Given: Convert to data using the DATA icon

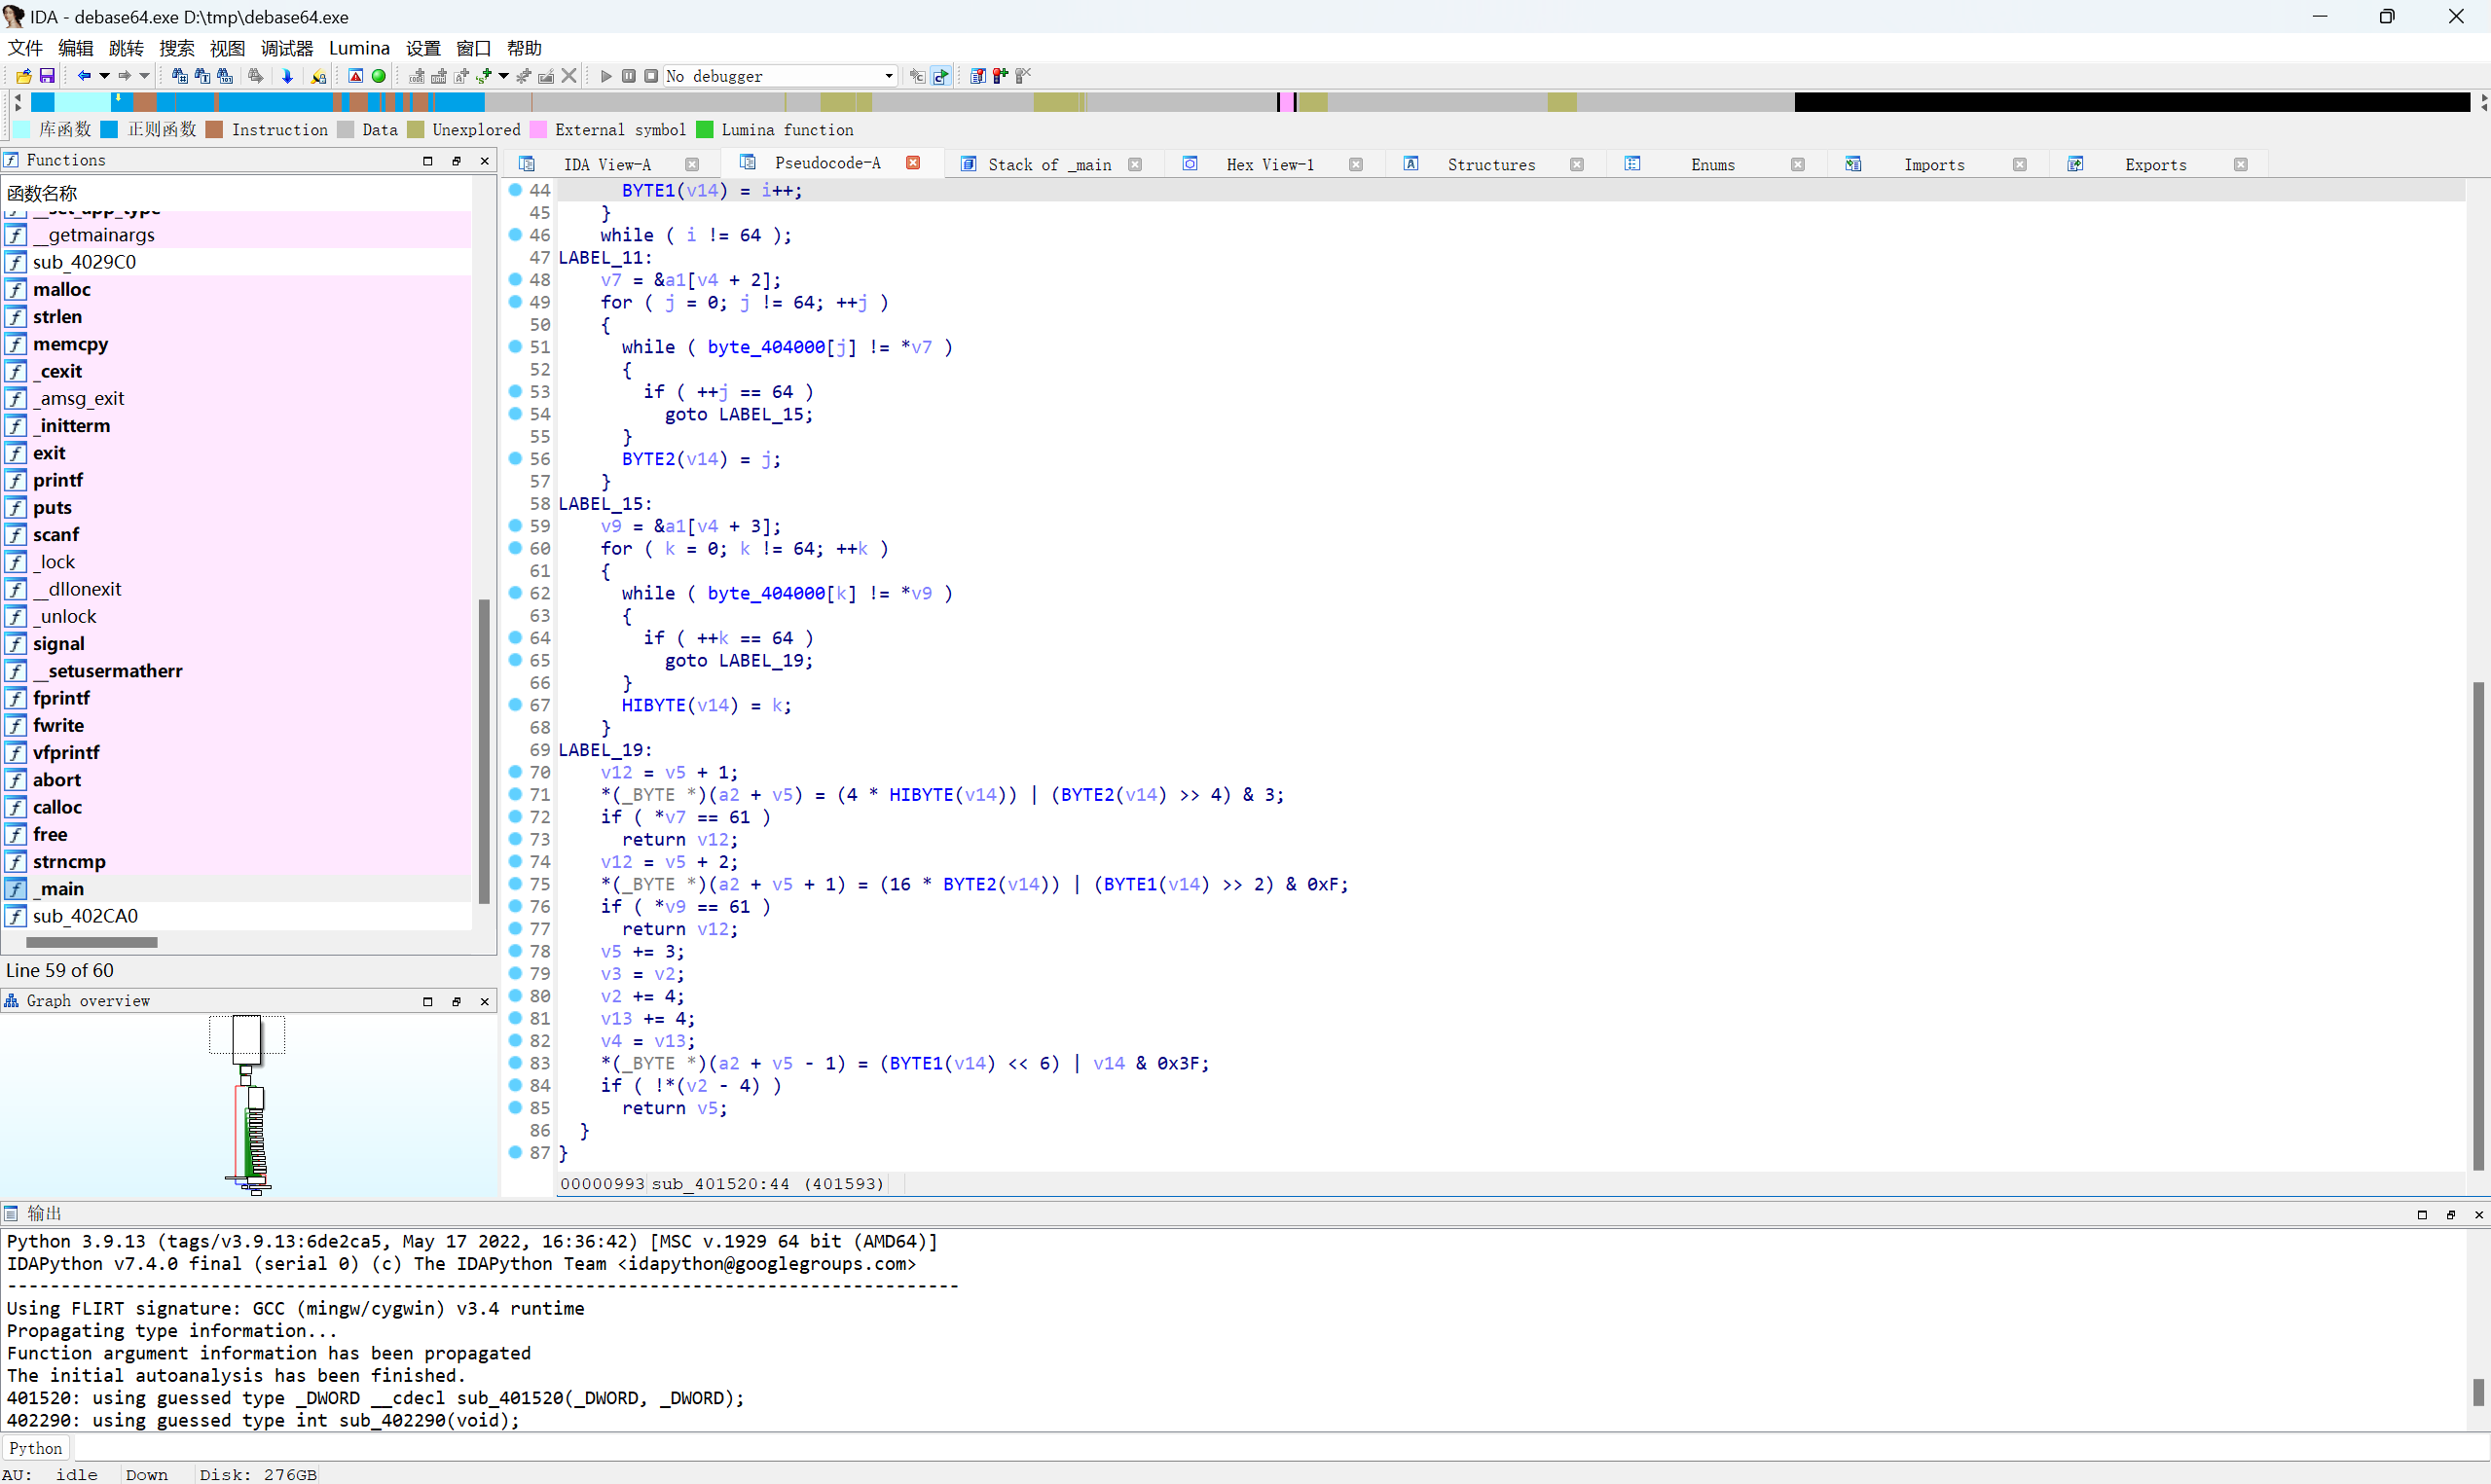Looking at the screenshot, I should (x=439, y=76).
